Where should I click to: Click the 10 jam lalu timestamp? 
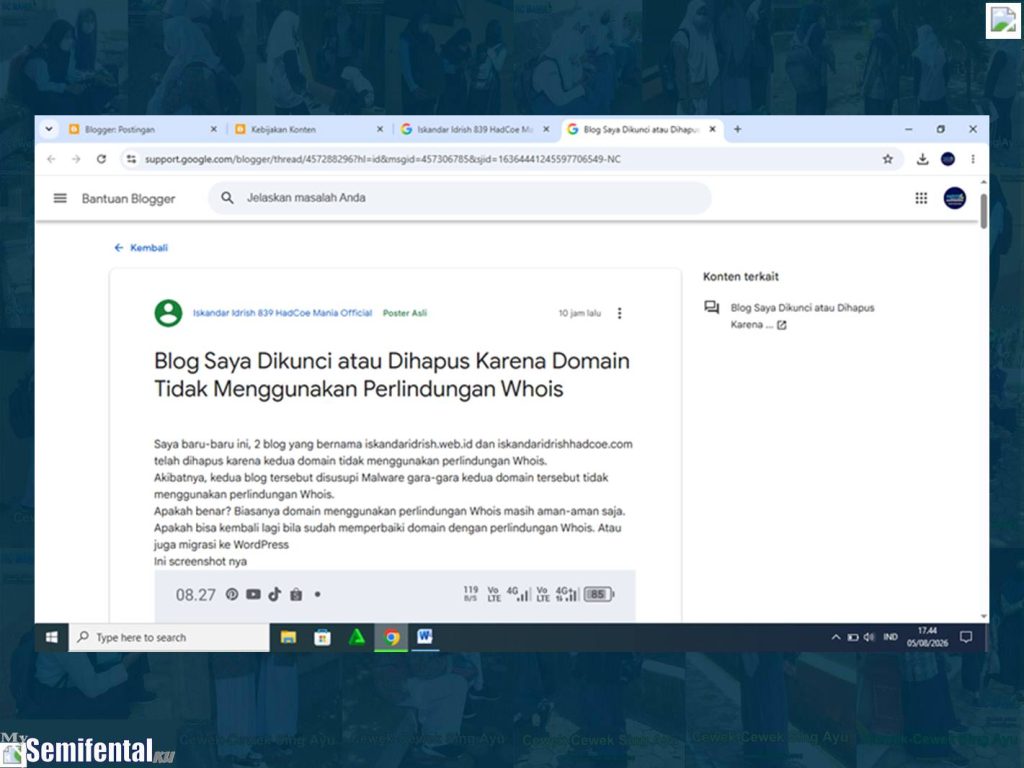(x=579, y=313)
